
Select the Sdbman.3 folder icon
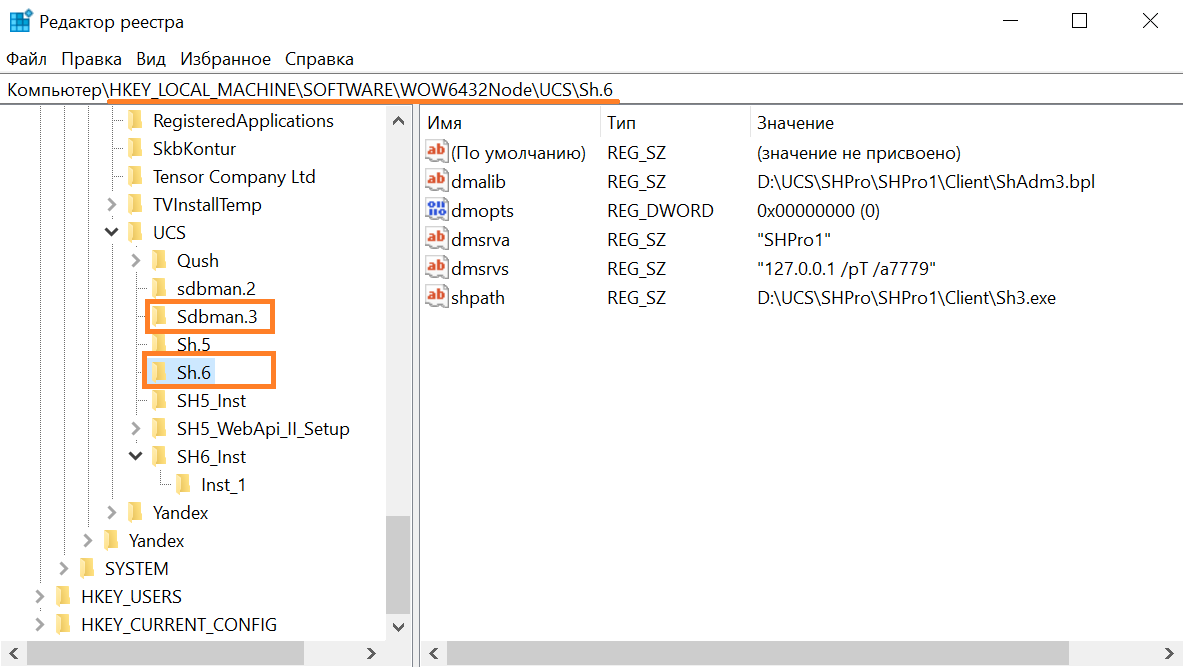tap(159, 317)
